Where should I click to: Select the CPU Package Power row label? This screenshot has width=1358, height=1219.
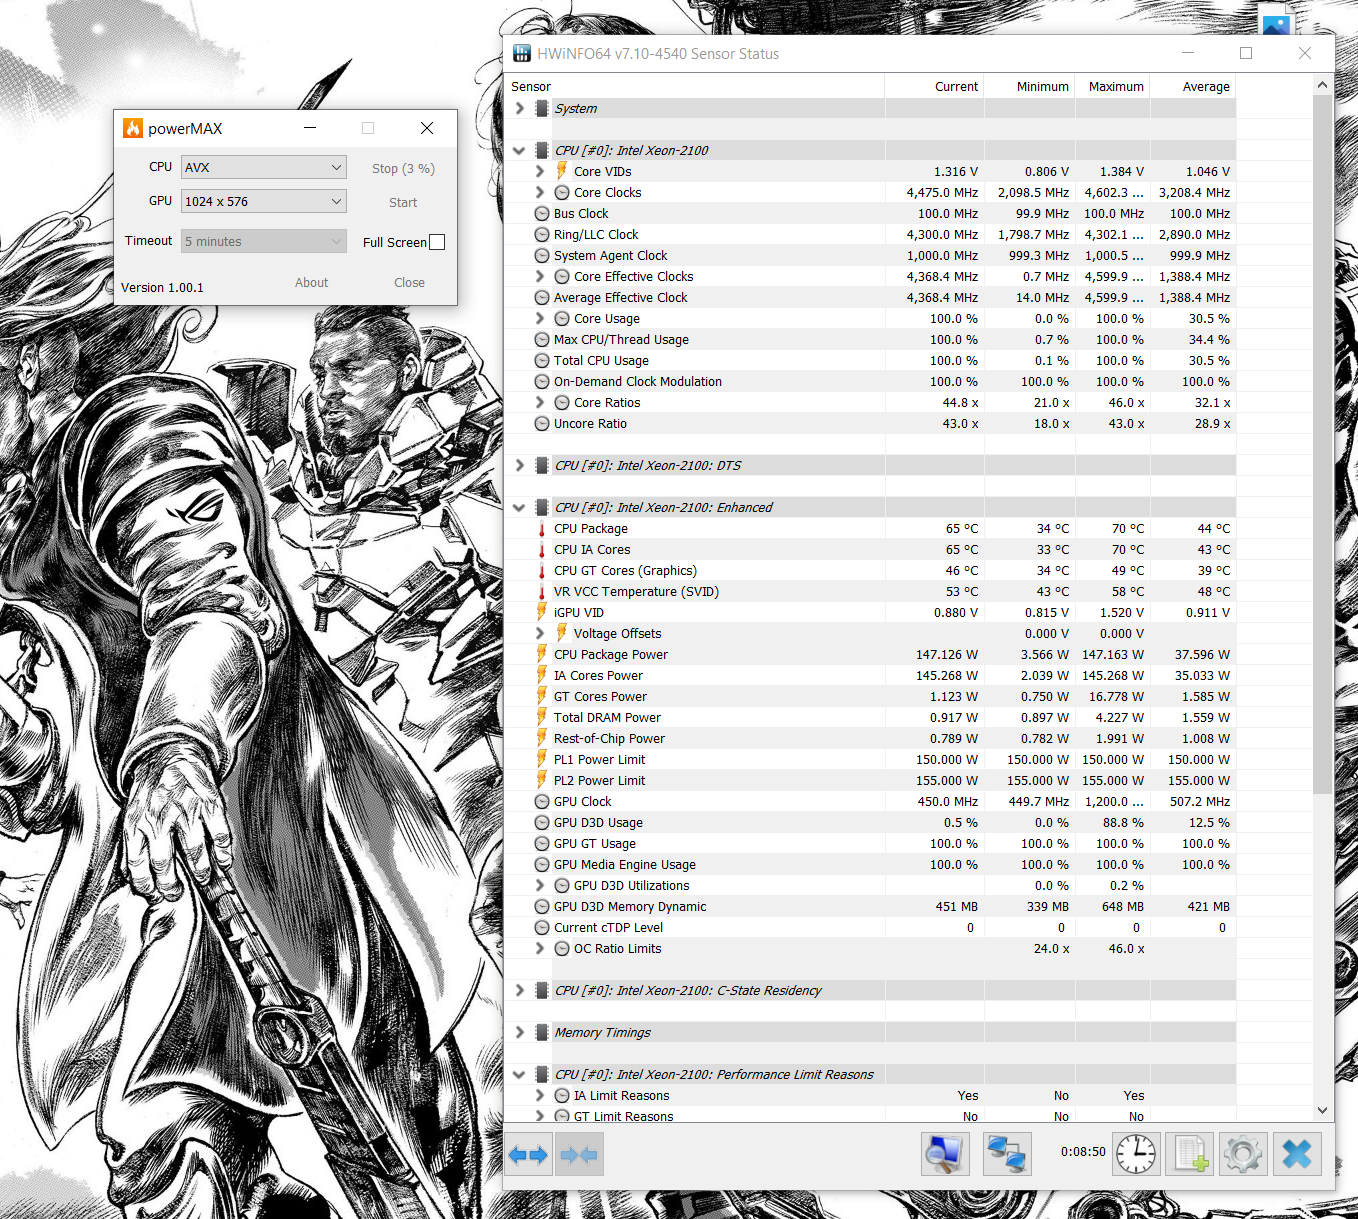click(x=611, y=654)
